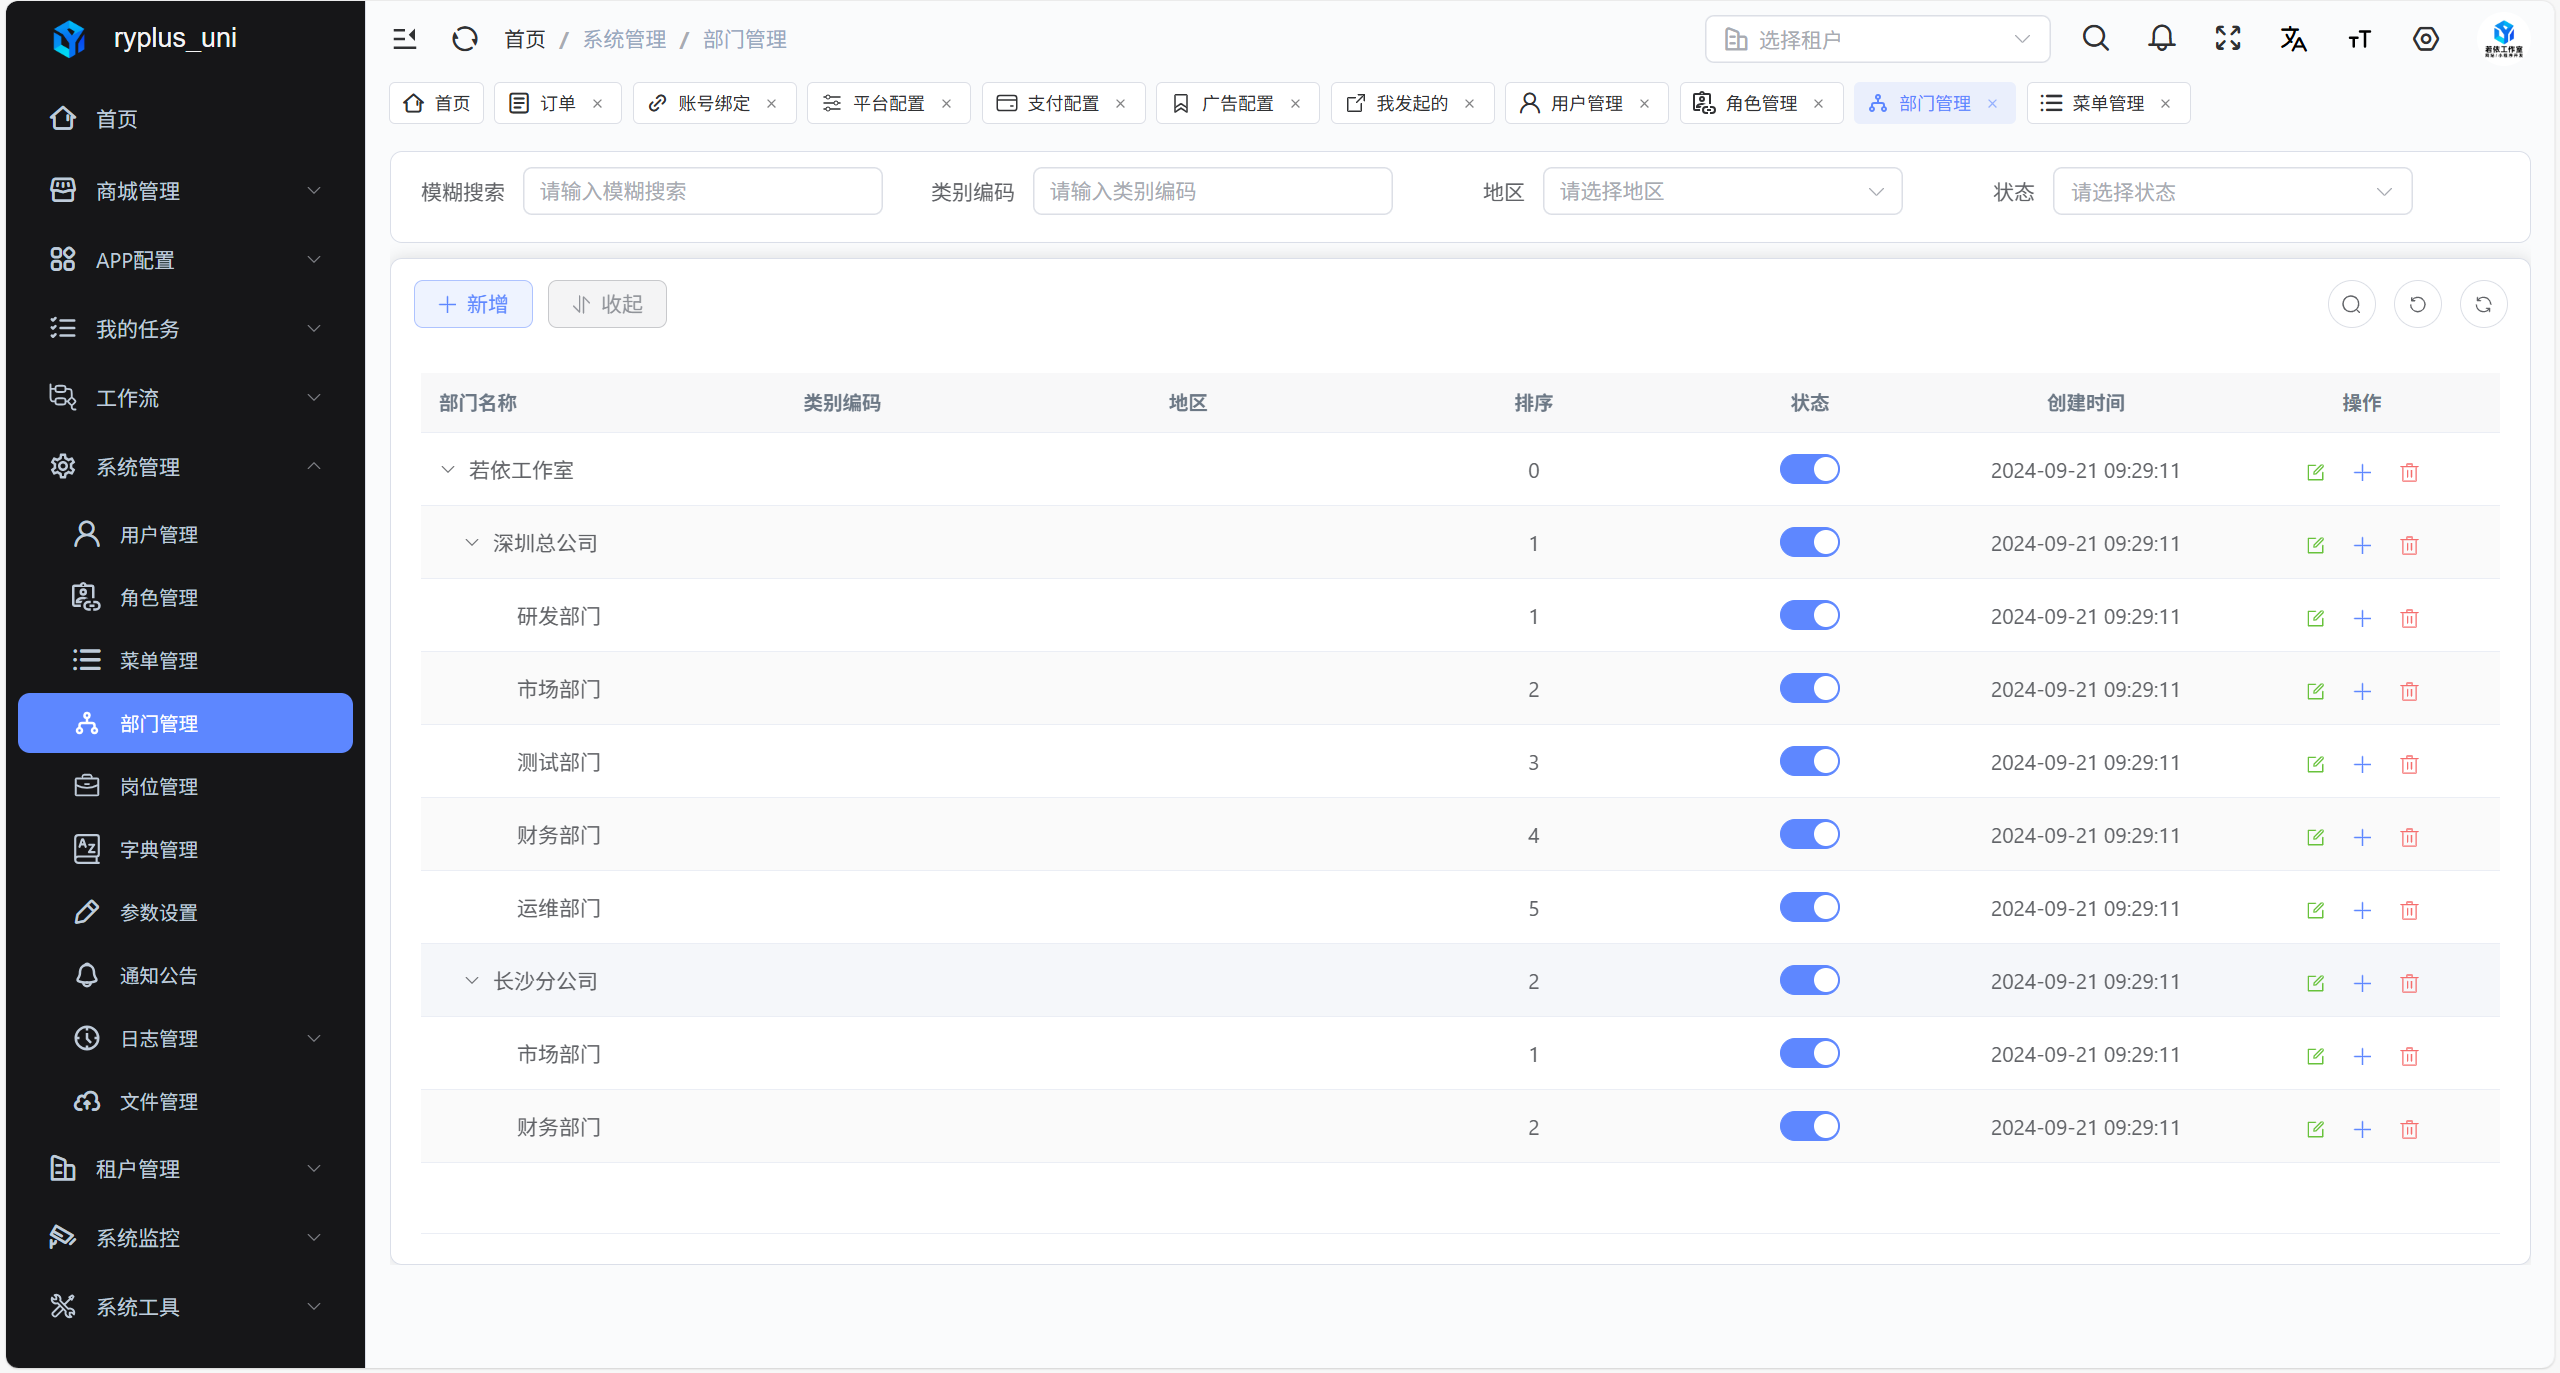
Task: Click the edit icon for 研发部门 row
Action: (x=2315, y=618)
